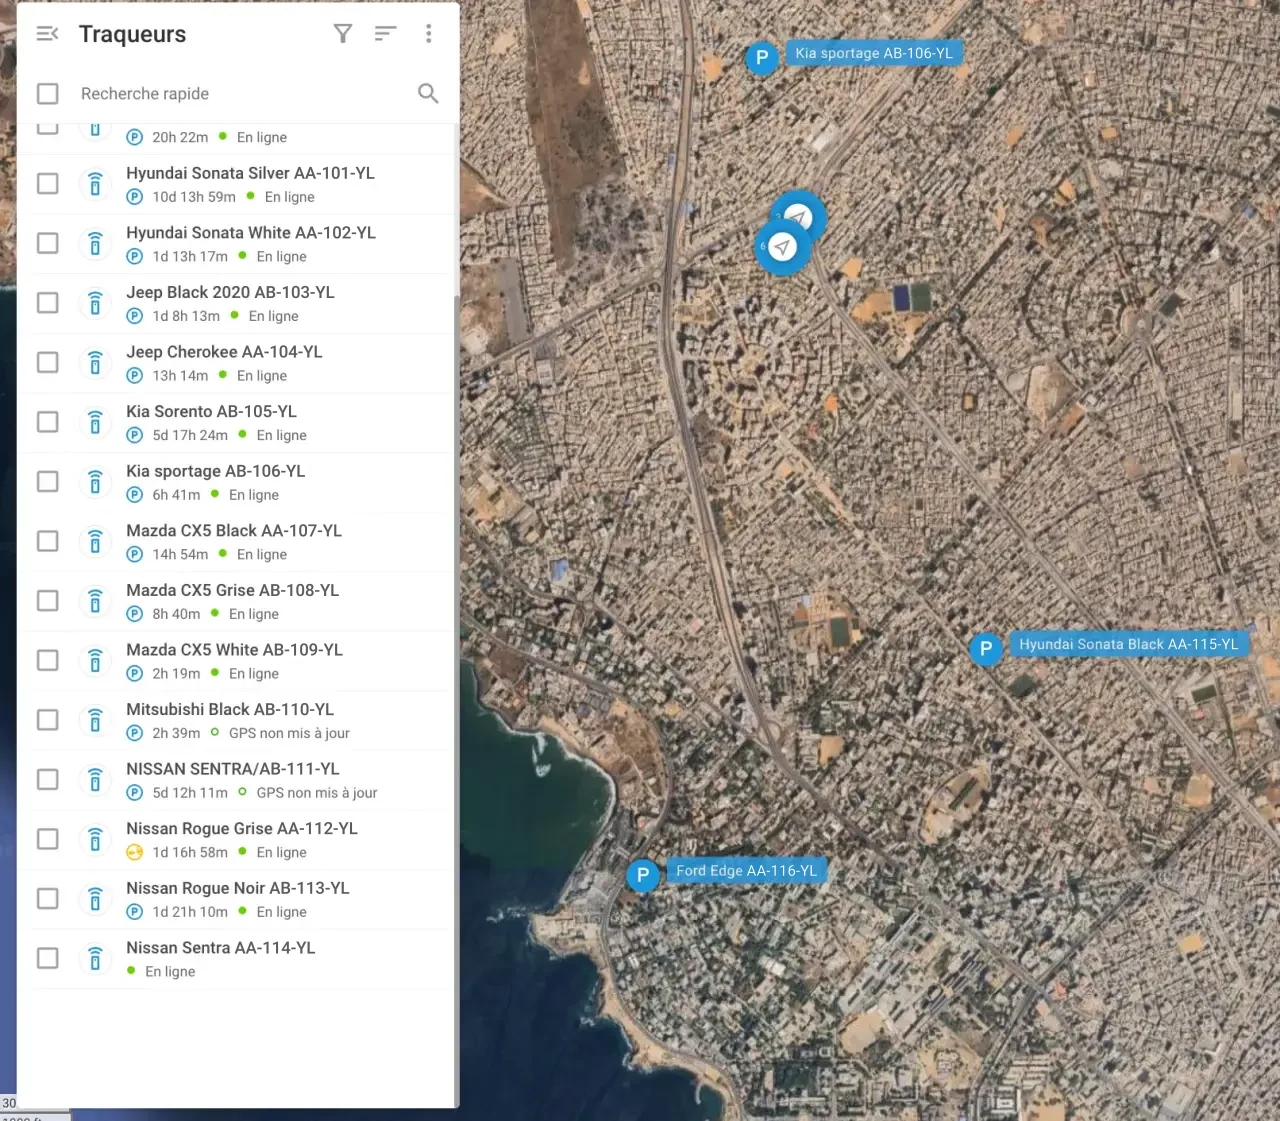Open the sort options icon
This screenshot has width=1280, height=1121.
point(385,34)
